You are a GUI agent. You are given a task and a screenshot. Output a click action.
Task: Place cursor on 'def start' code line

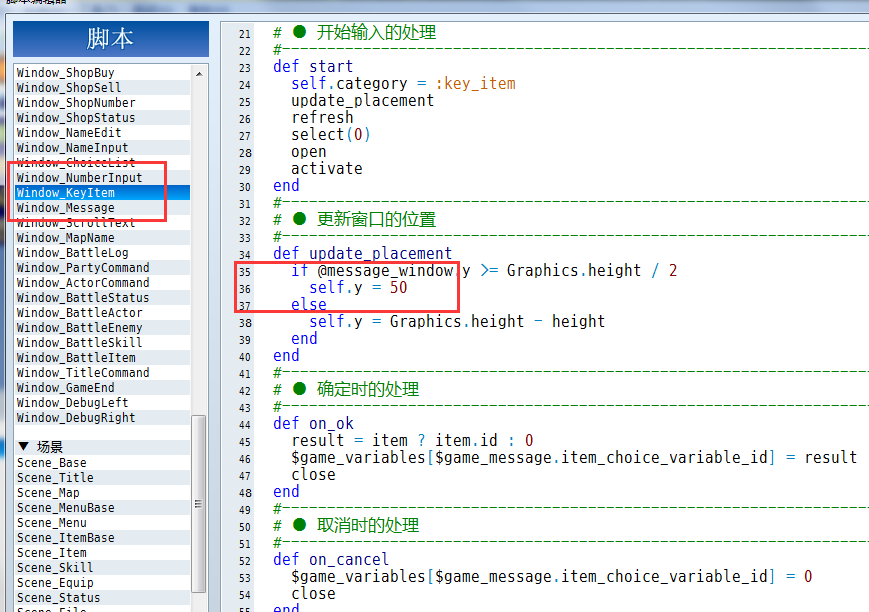tap(313, 67)
